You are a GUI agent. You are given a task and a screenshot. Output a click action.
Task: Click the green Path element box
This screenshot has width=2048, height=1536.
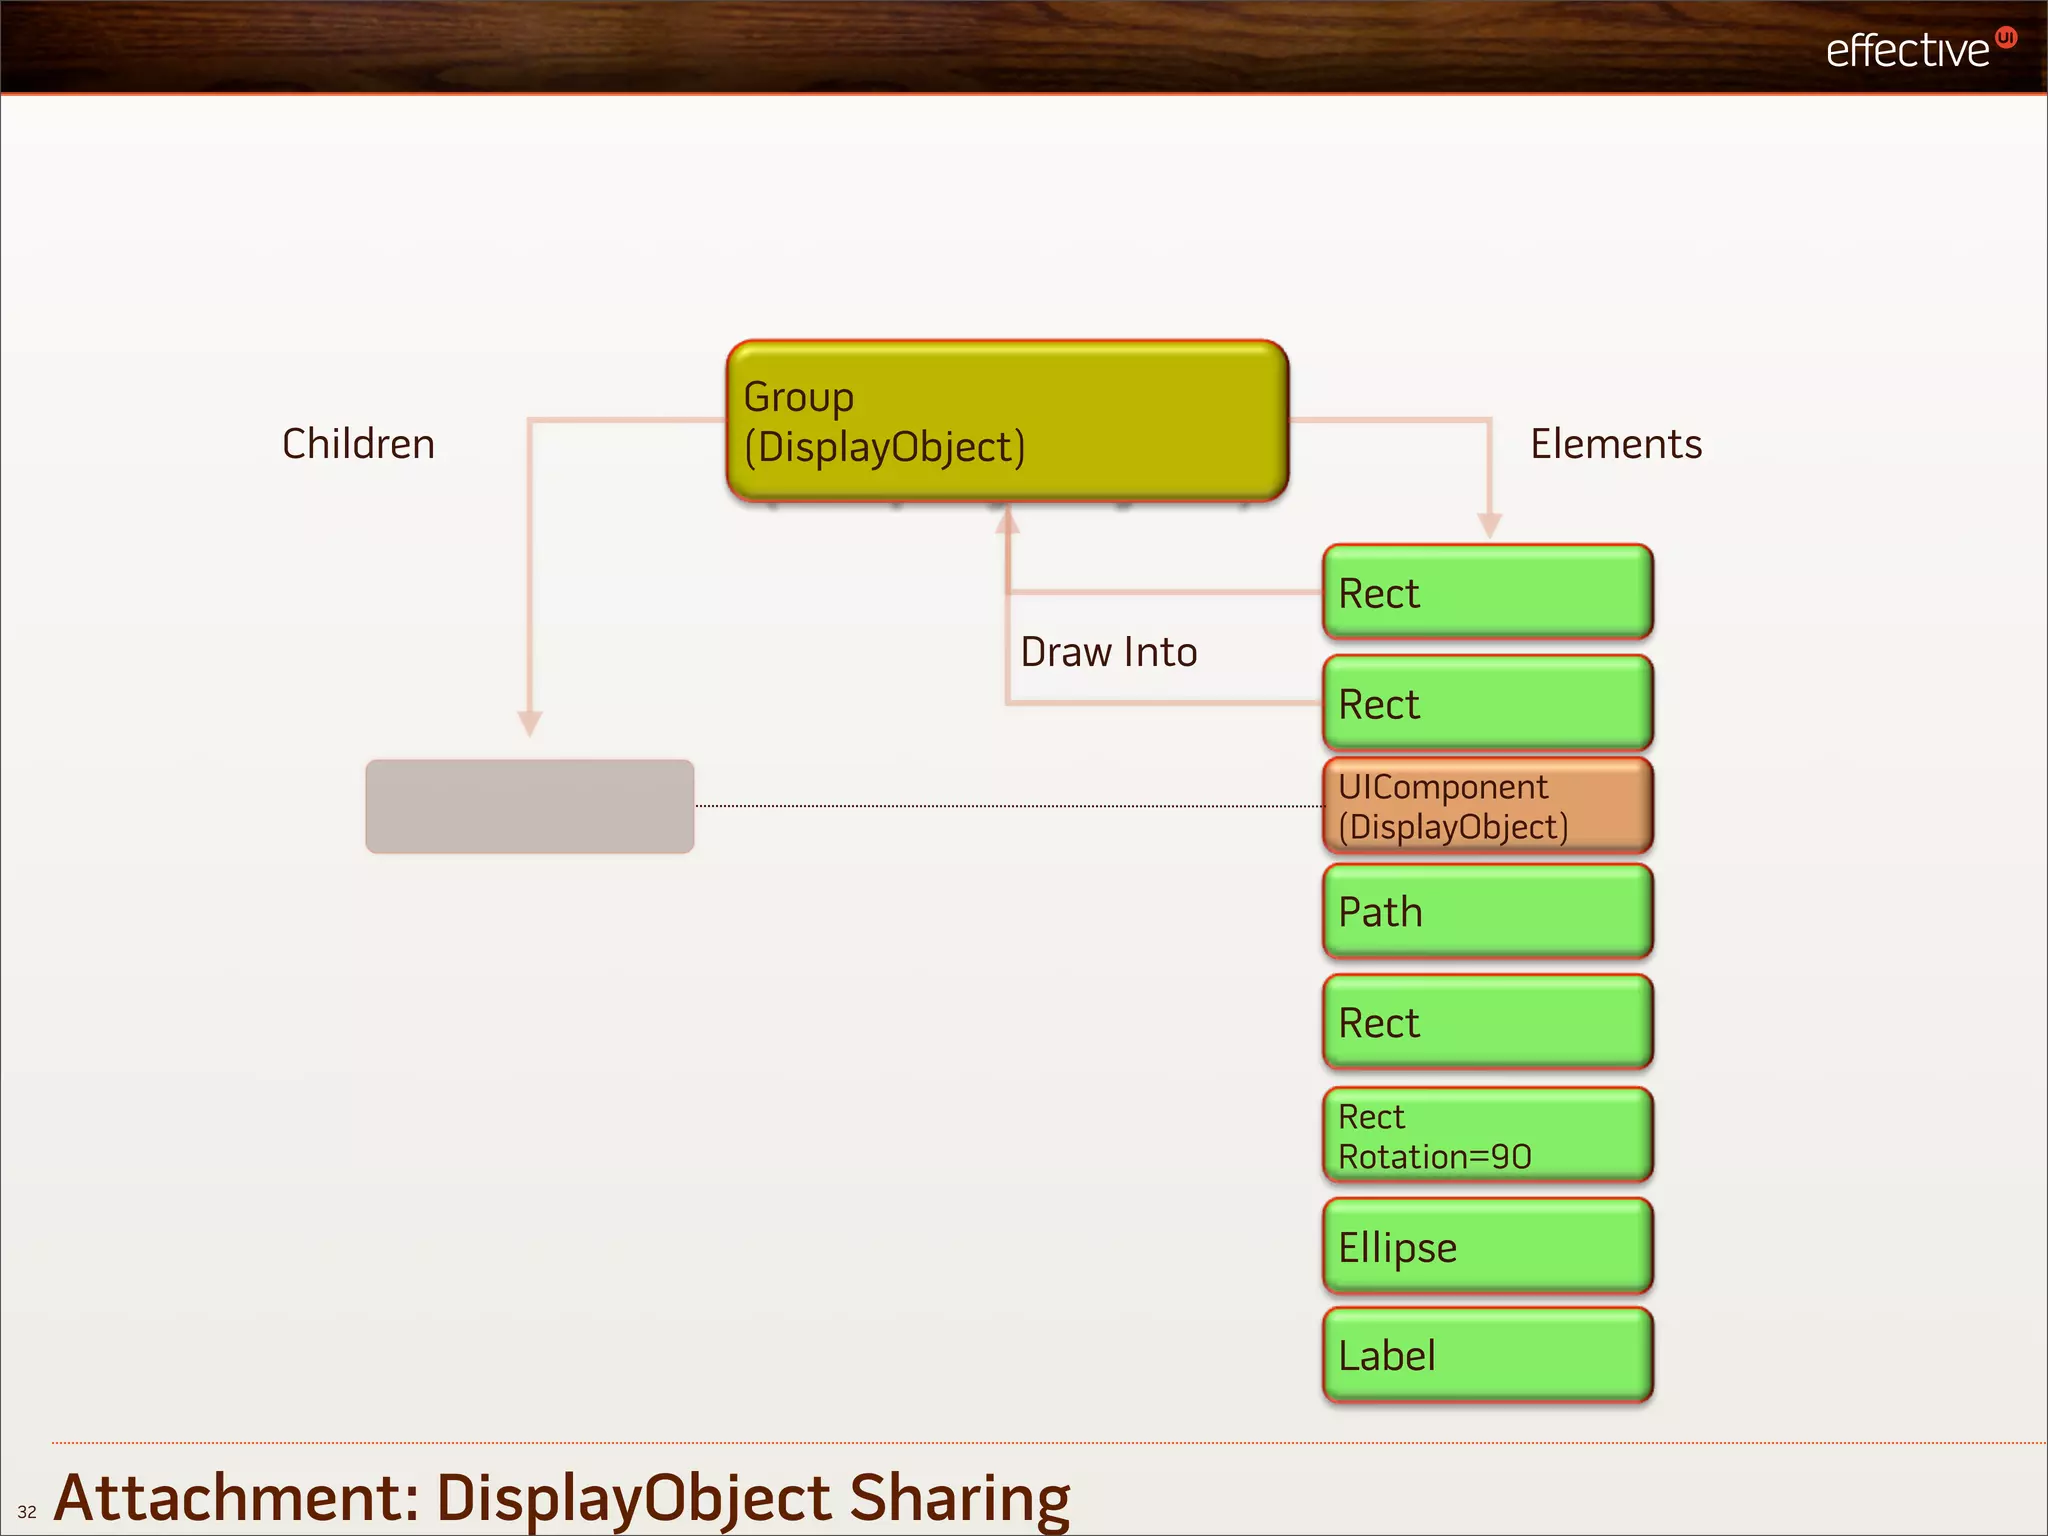[1487, 911]
